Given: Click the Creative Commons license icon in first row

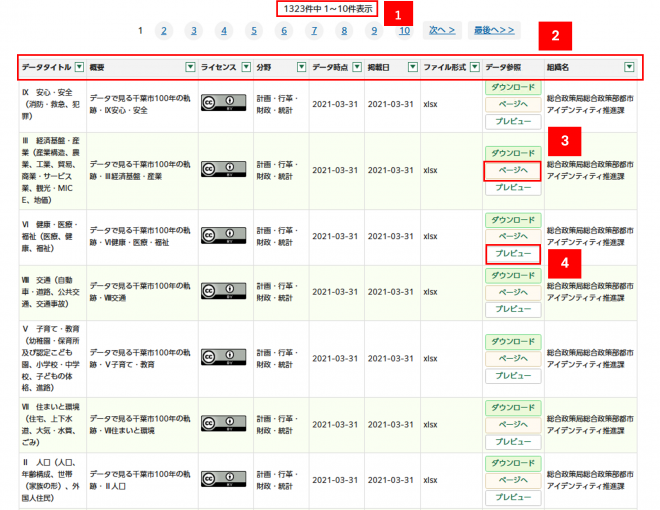Looking at the screenshot, I should tap(223, 103).
